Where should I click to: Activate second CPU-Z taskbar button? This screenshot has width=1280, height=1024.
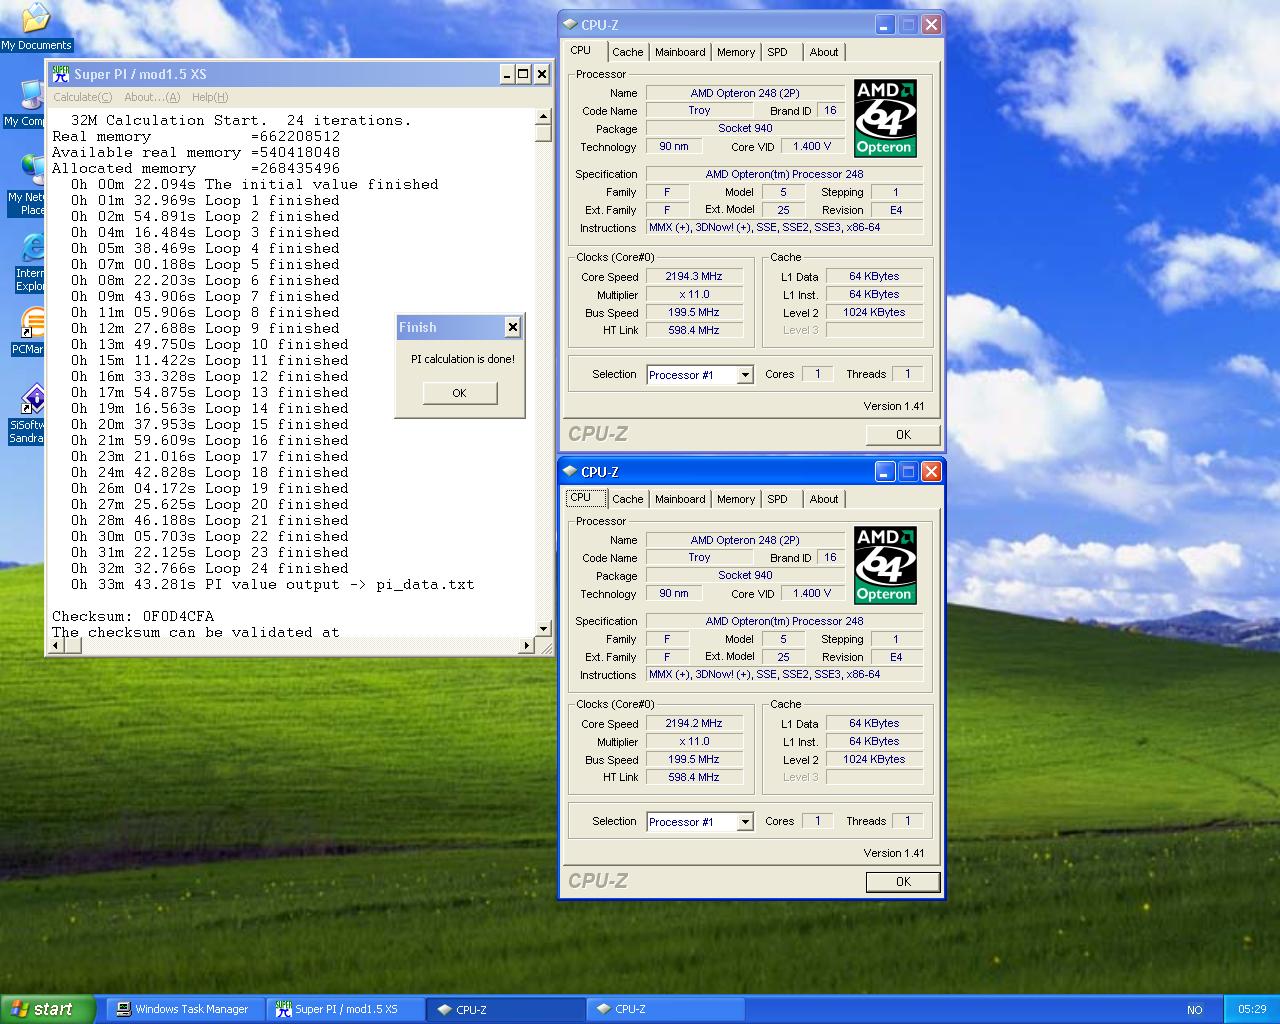pyautogui.click(x=665, y=1009)
